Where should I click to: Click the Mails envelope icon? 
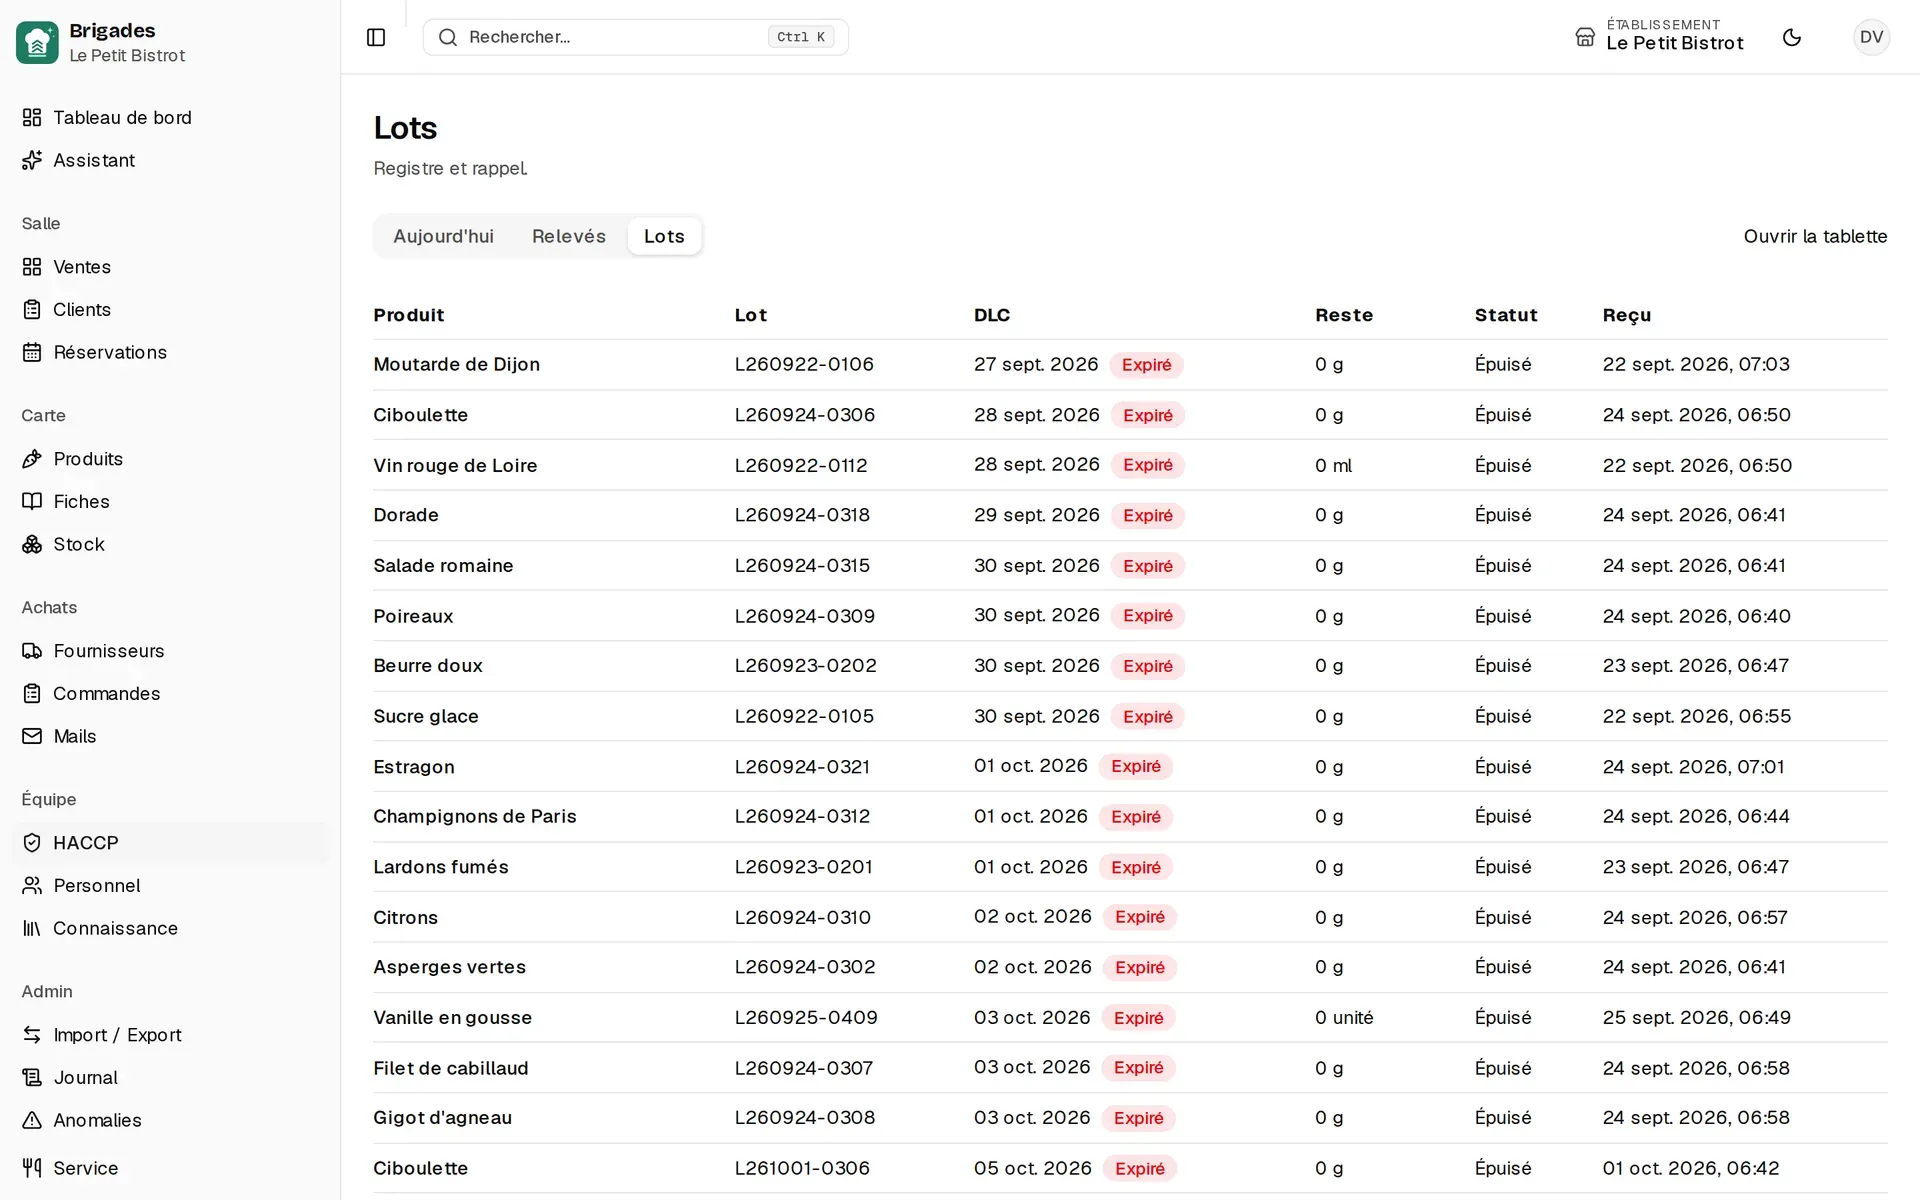pos(32,736)
